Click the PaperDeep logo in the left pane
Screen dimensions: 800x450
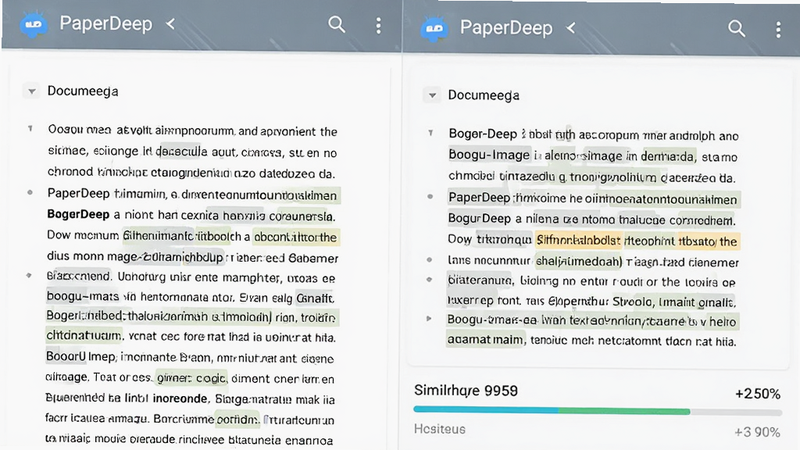click(x=34, y=24)
